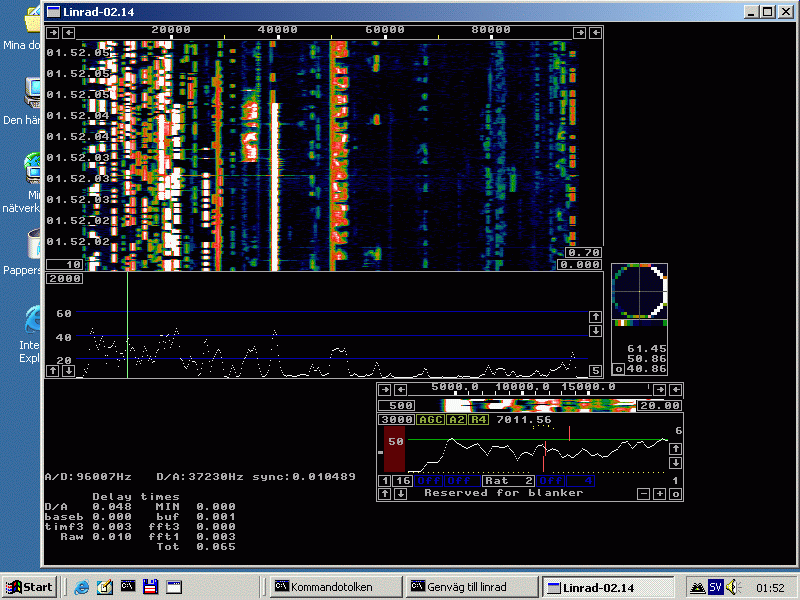This screenshot has width=800, height=600.
Task: Click the right arrow at the waterfall's top-left corner
Action: click(x=53, y=33)
